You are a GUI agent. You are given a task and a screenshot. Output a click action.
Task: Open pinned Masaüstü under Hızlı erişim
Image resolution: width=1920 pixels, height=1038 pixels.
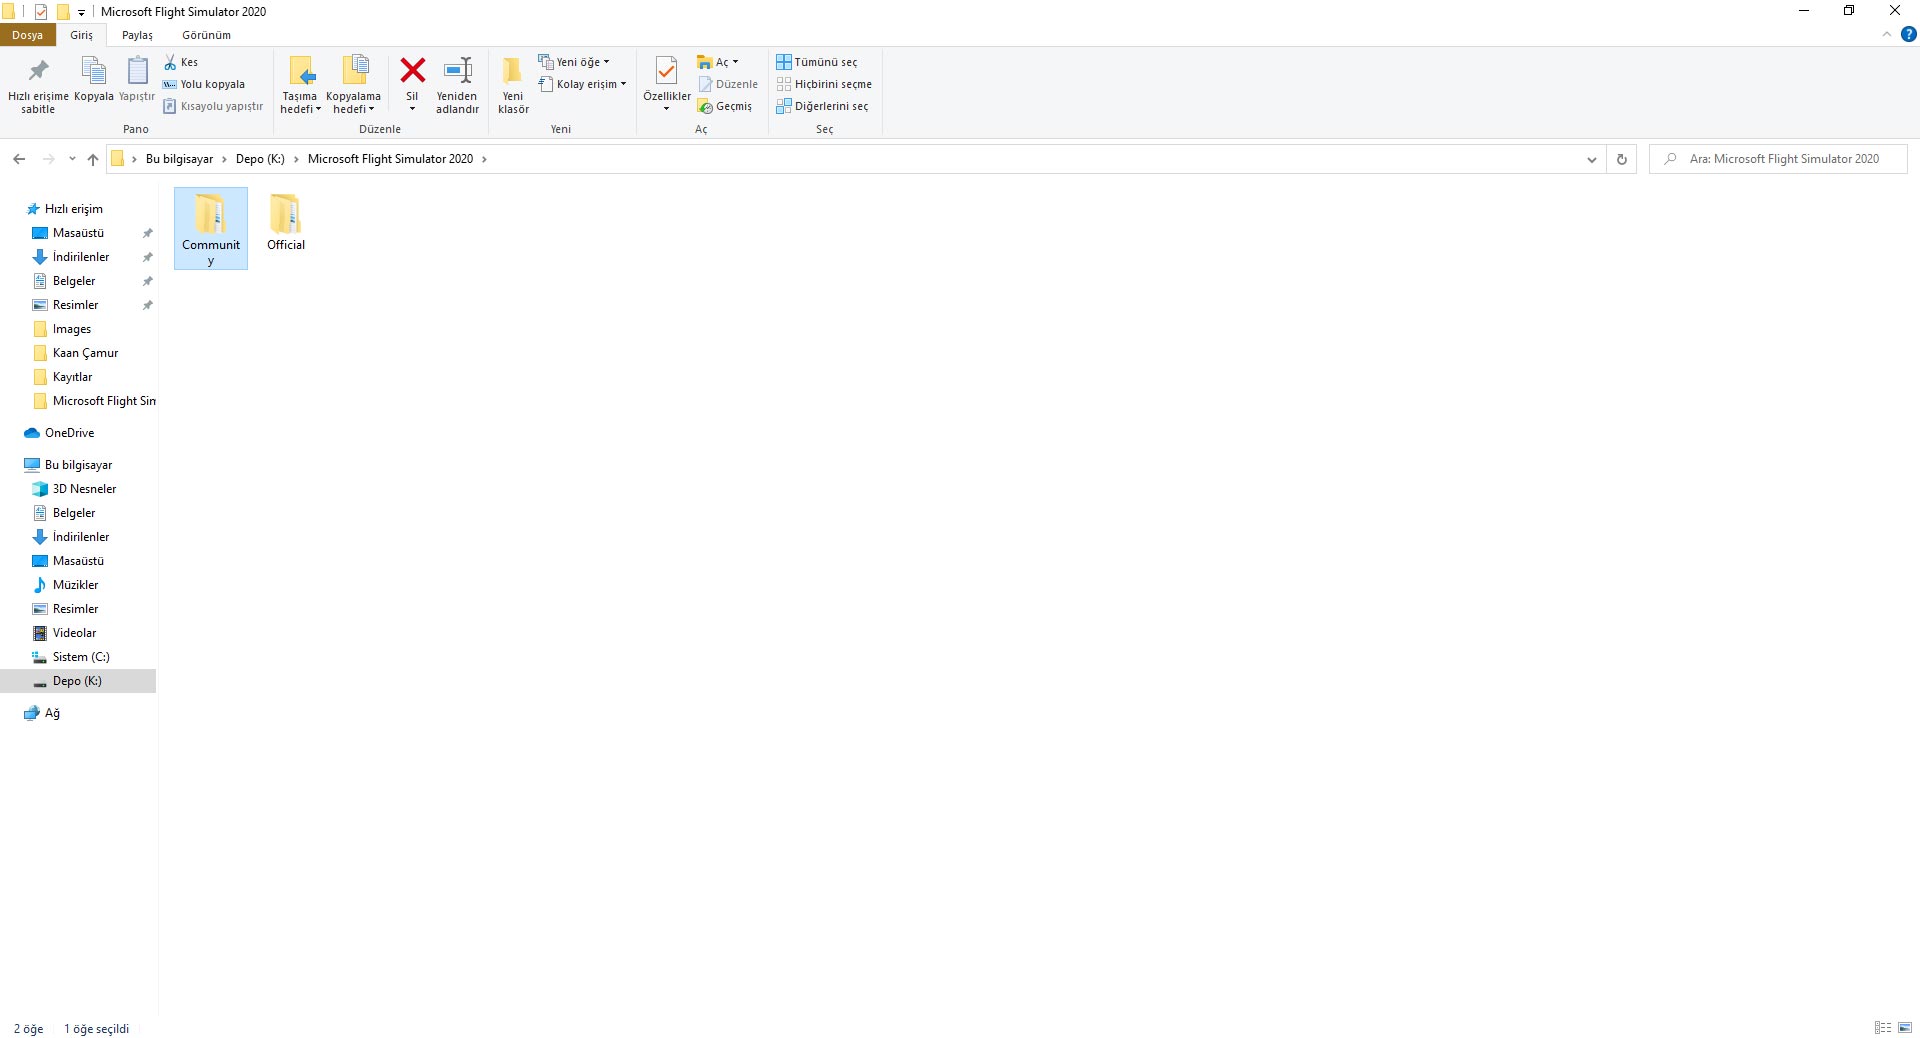78,233
